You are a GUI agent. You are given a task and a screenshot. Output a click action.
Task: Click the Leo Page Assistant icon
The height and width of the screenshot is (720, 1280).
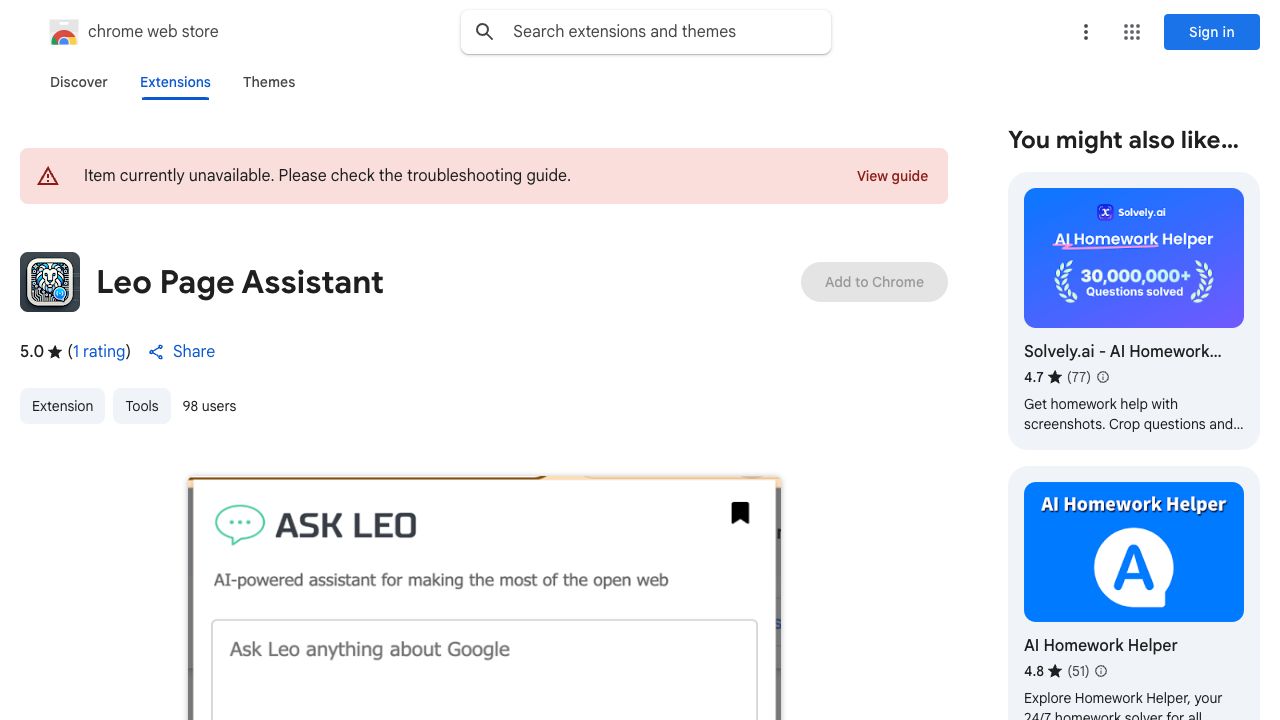point(50,282)
